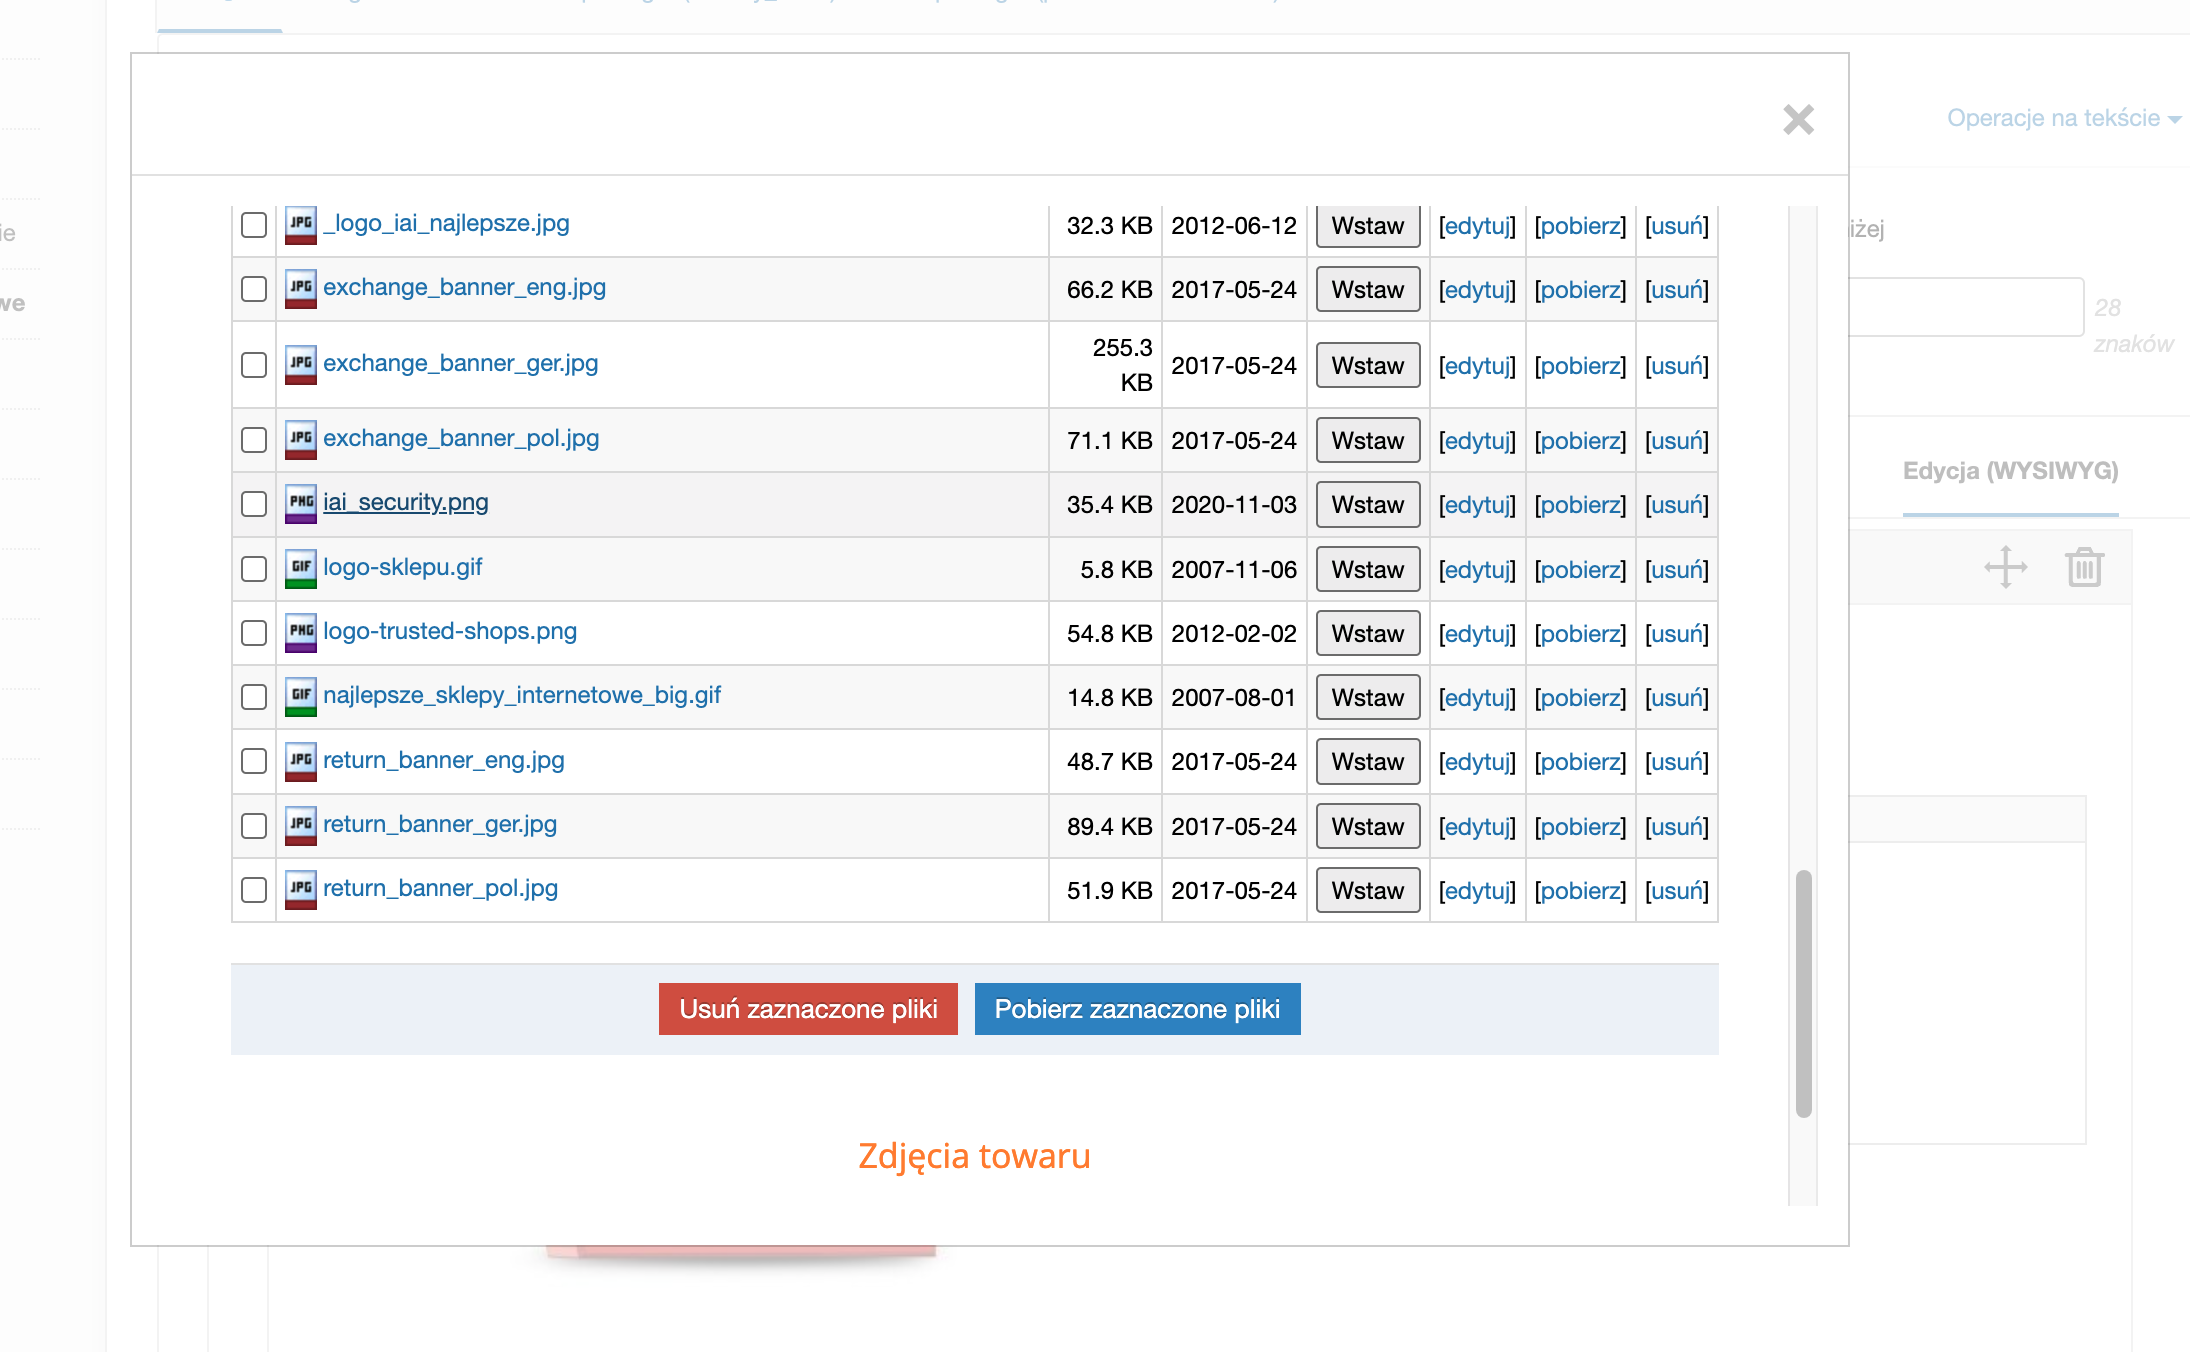2190x1352 pixels.
Task: Tick checkbox for return_banner_ger.jpg
Action: tap(254, 826)
